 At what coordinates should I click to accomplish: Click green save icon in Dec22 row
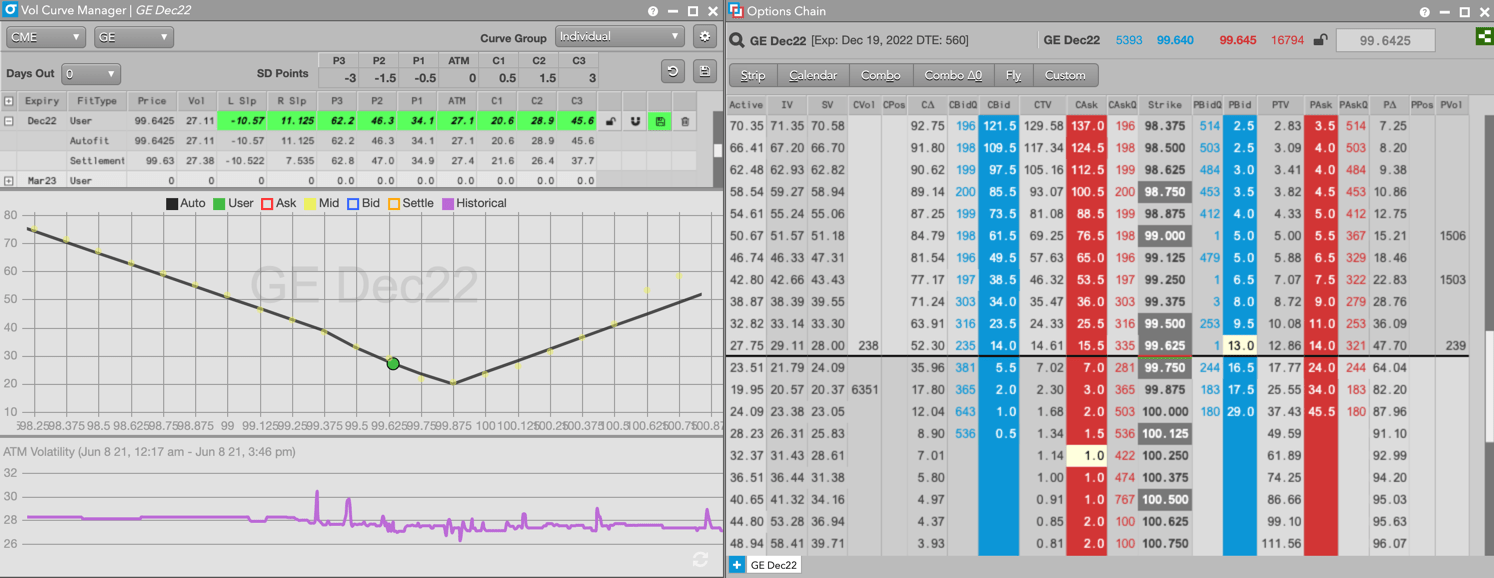[660, 121]
